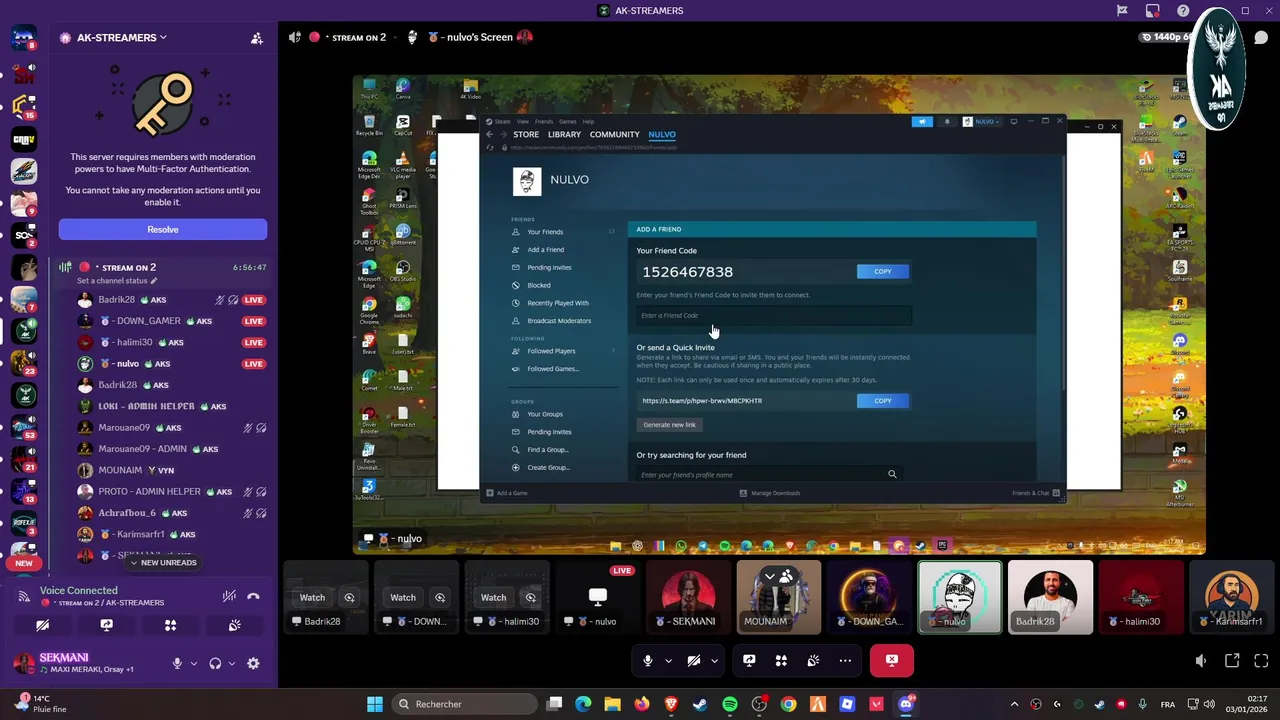1280x720 pixels.
Task: Click Windows Start button
Action: 374,704
